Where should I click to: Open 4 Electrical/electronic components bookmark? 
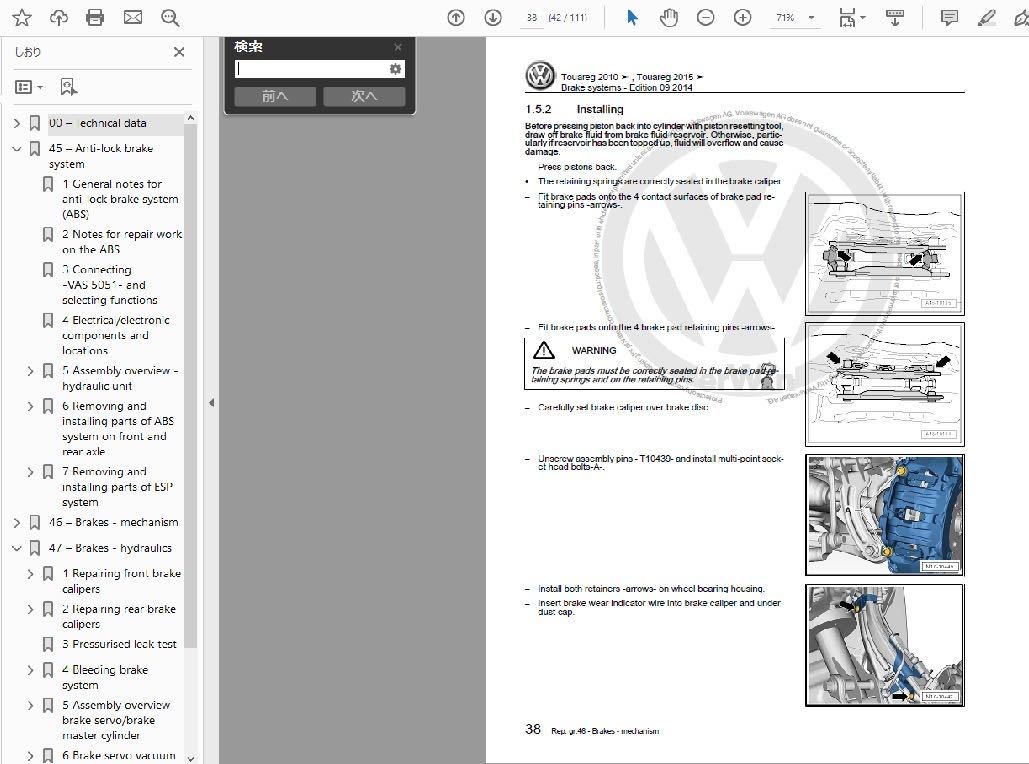pyautogui.click(x=116, y=335)
